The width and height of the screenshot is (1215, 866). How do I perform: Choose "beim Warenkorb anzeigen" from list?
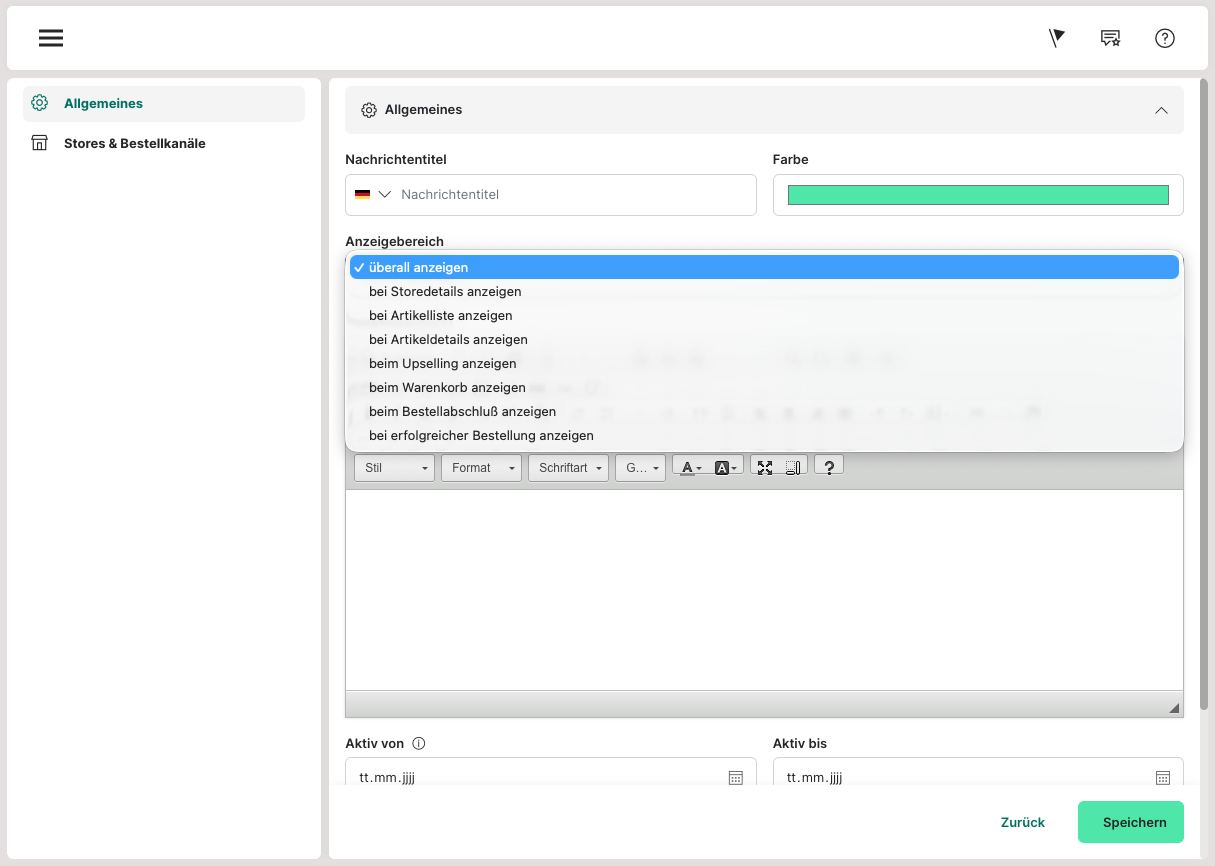pyautogui.click(x=447, y=387)
